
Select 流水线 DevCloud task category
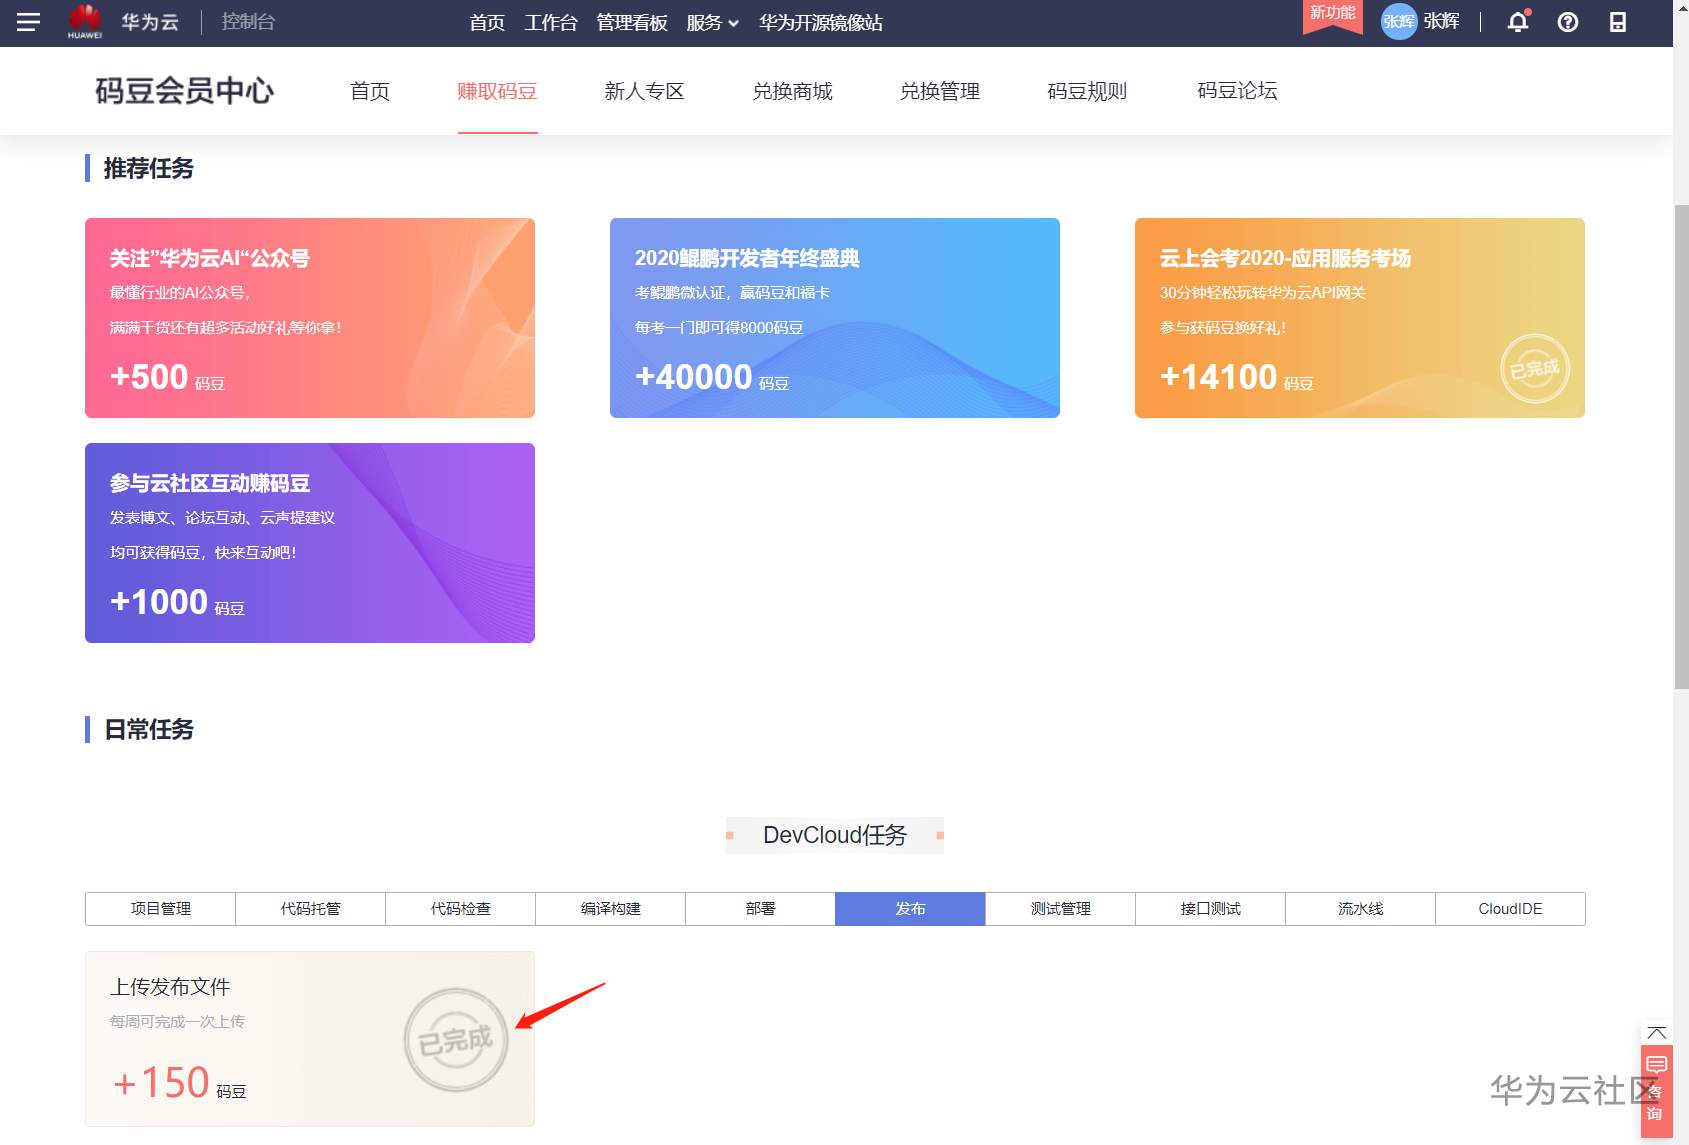[1361, 909]
